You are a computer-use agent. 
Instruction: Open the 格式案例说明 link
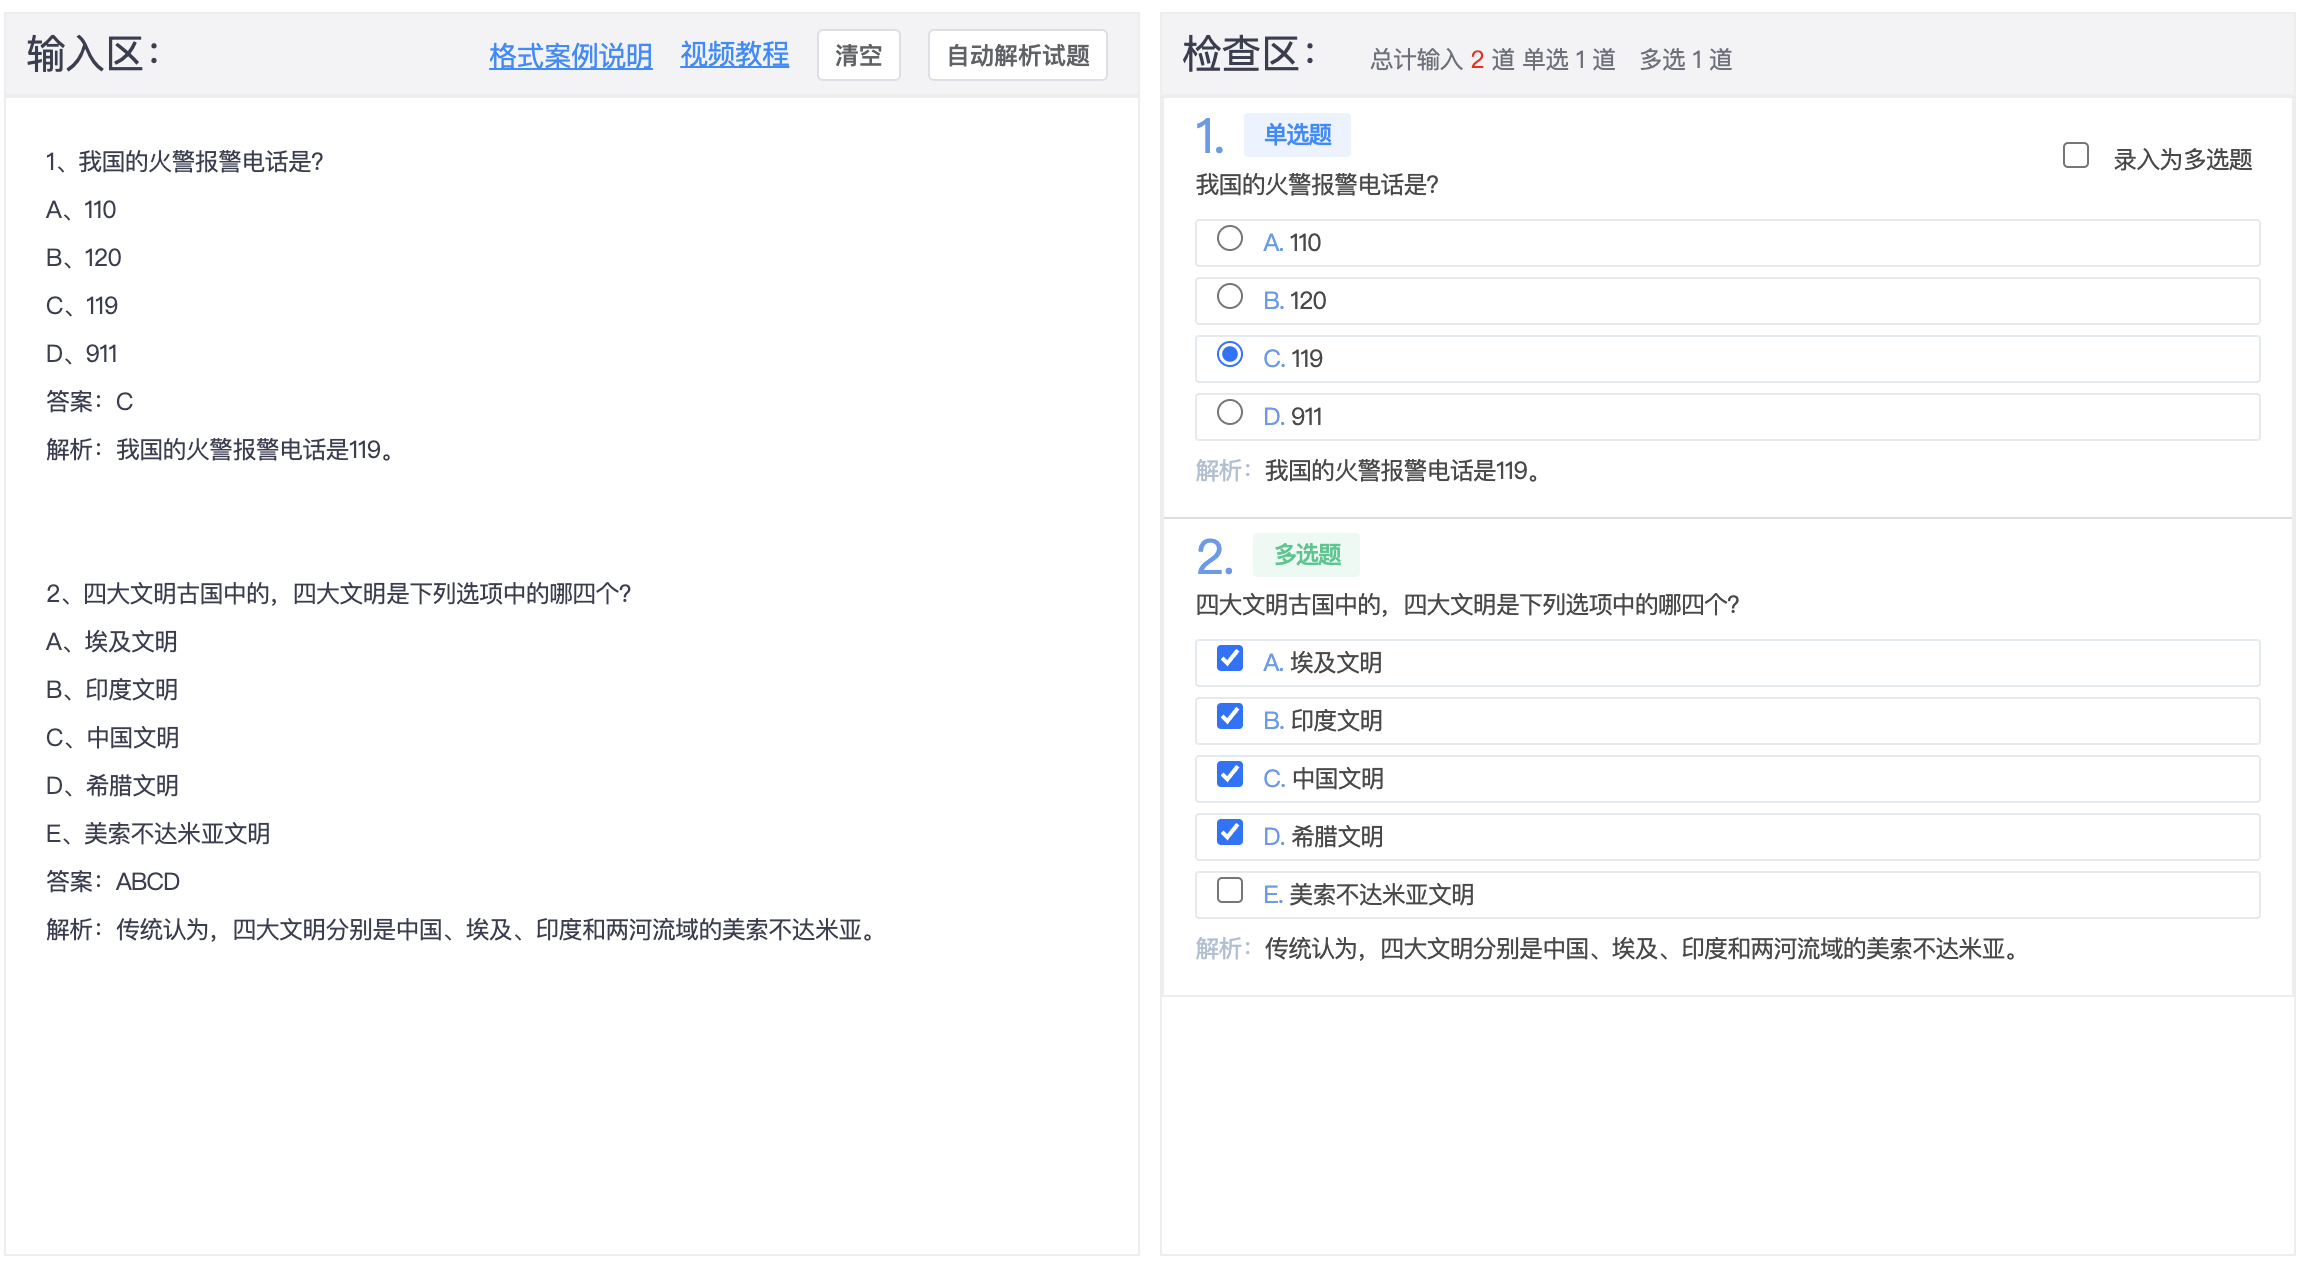(570, 55)
